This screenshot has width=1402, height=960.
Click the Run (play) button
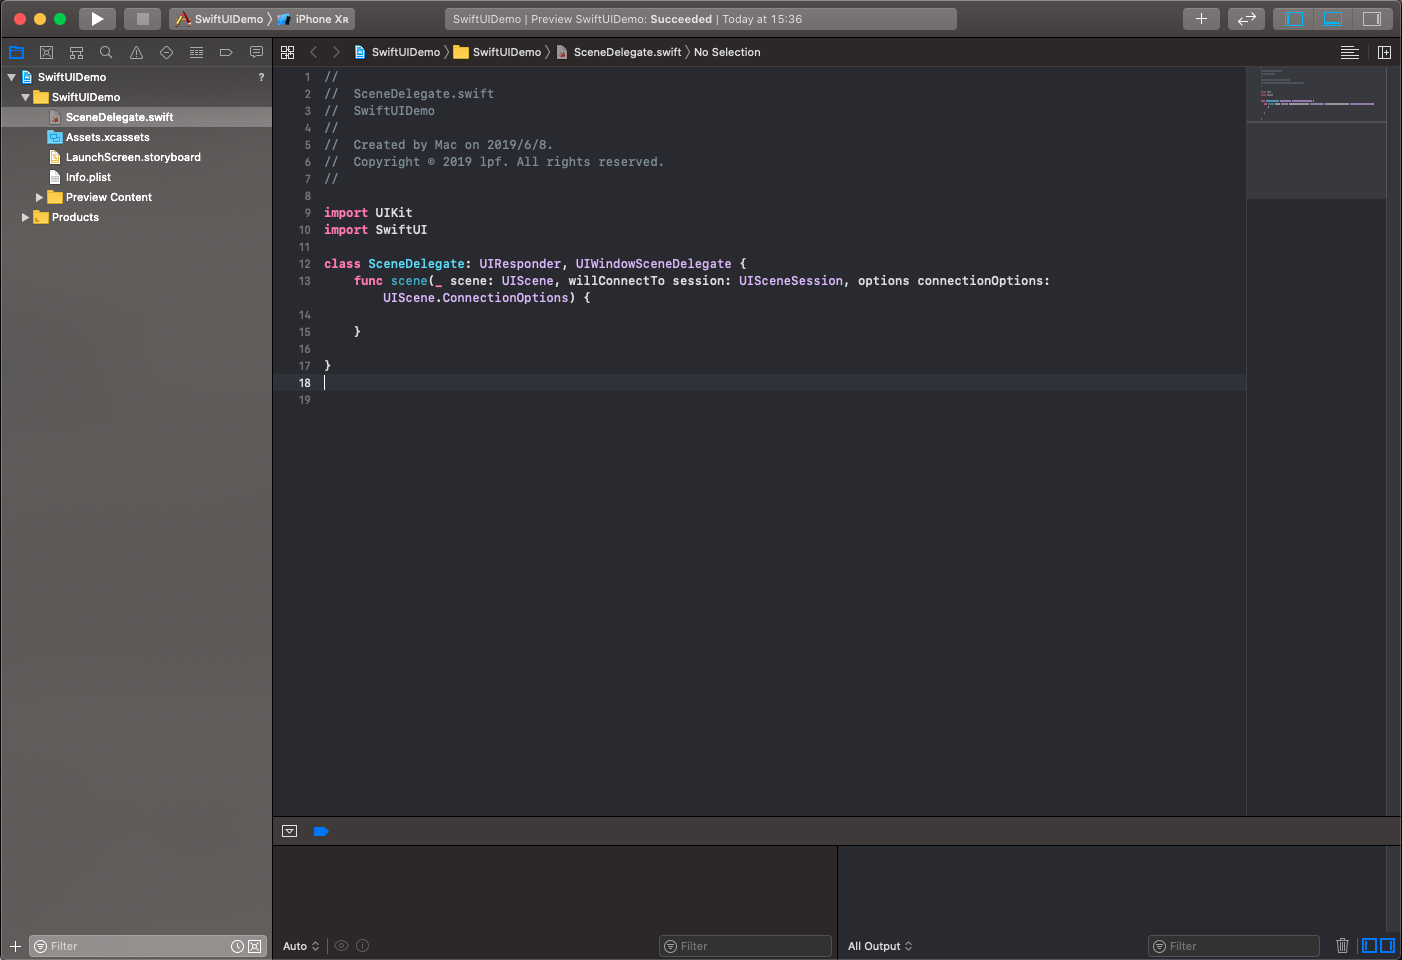pyautogui.click(x=97, y=19)
